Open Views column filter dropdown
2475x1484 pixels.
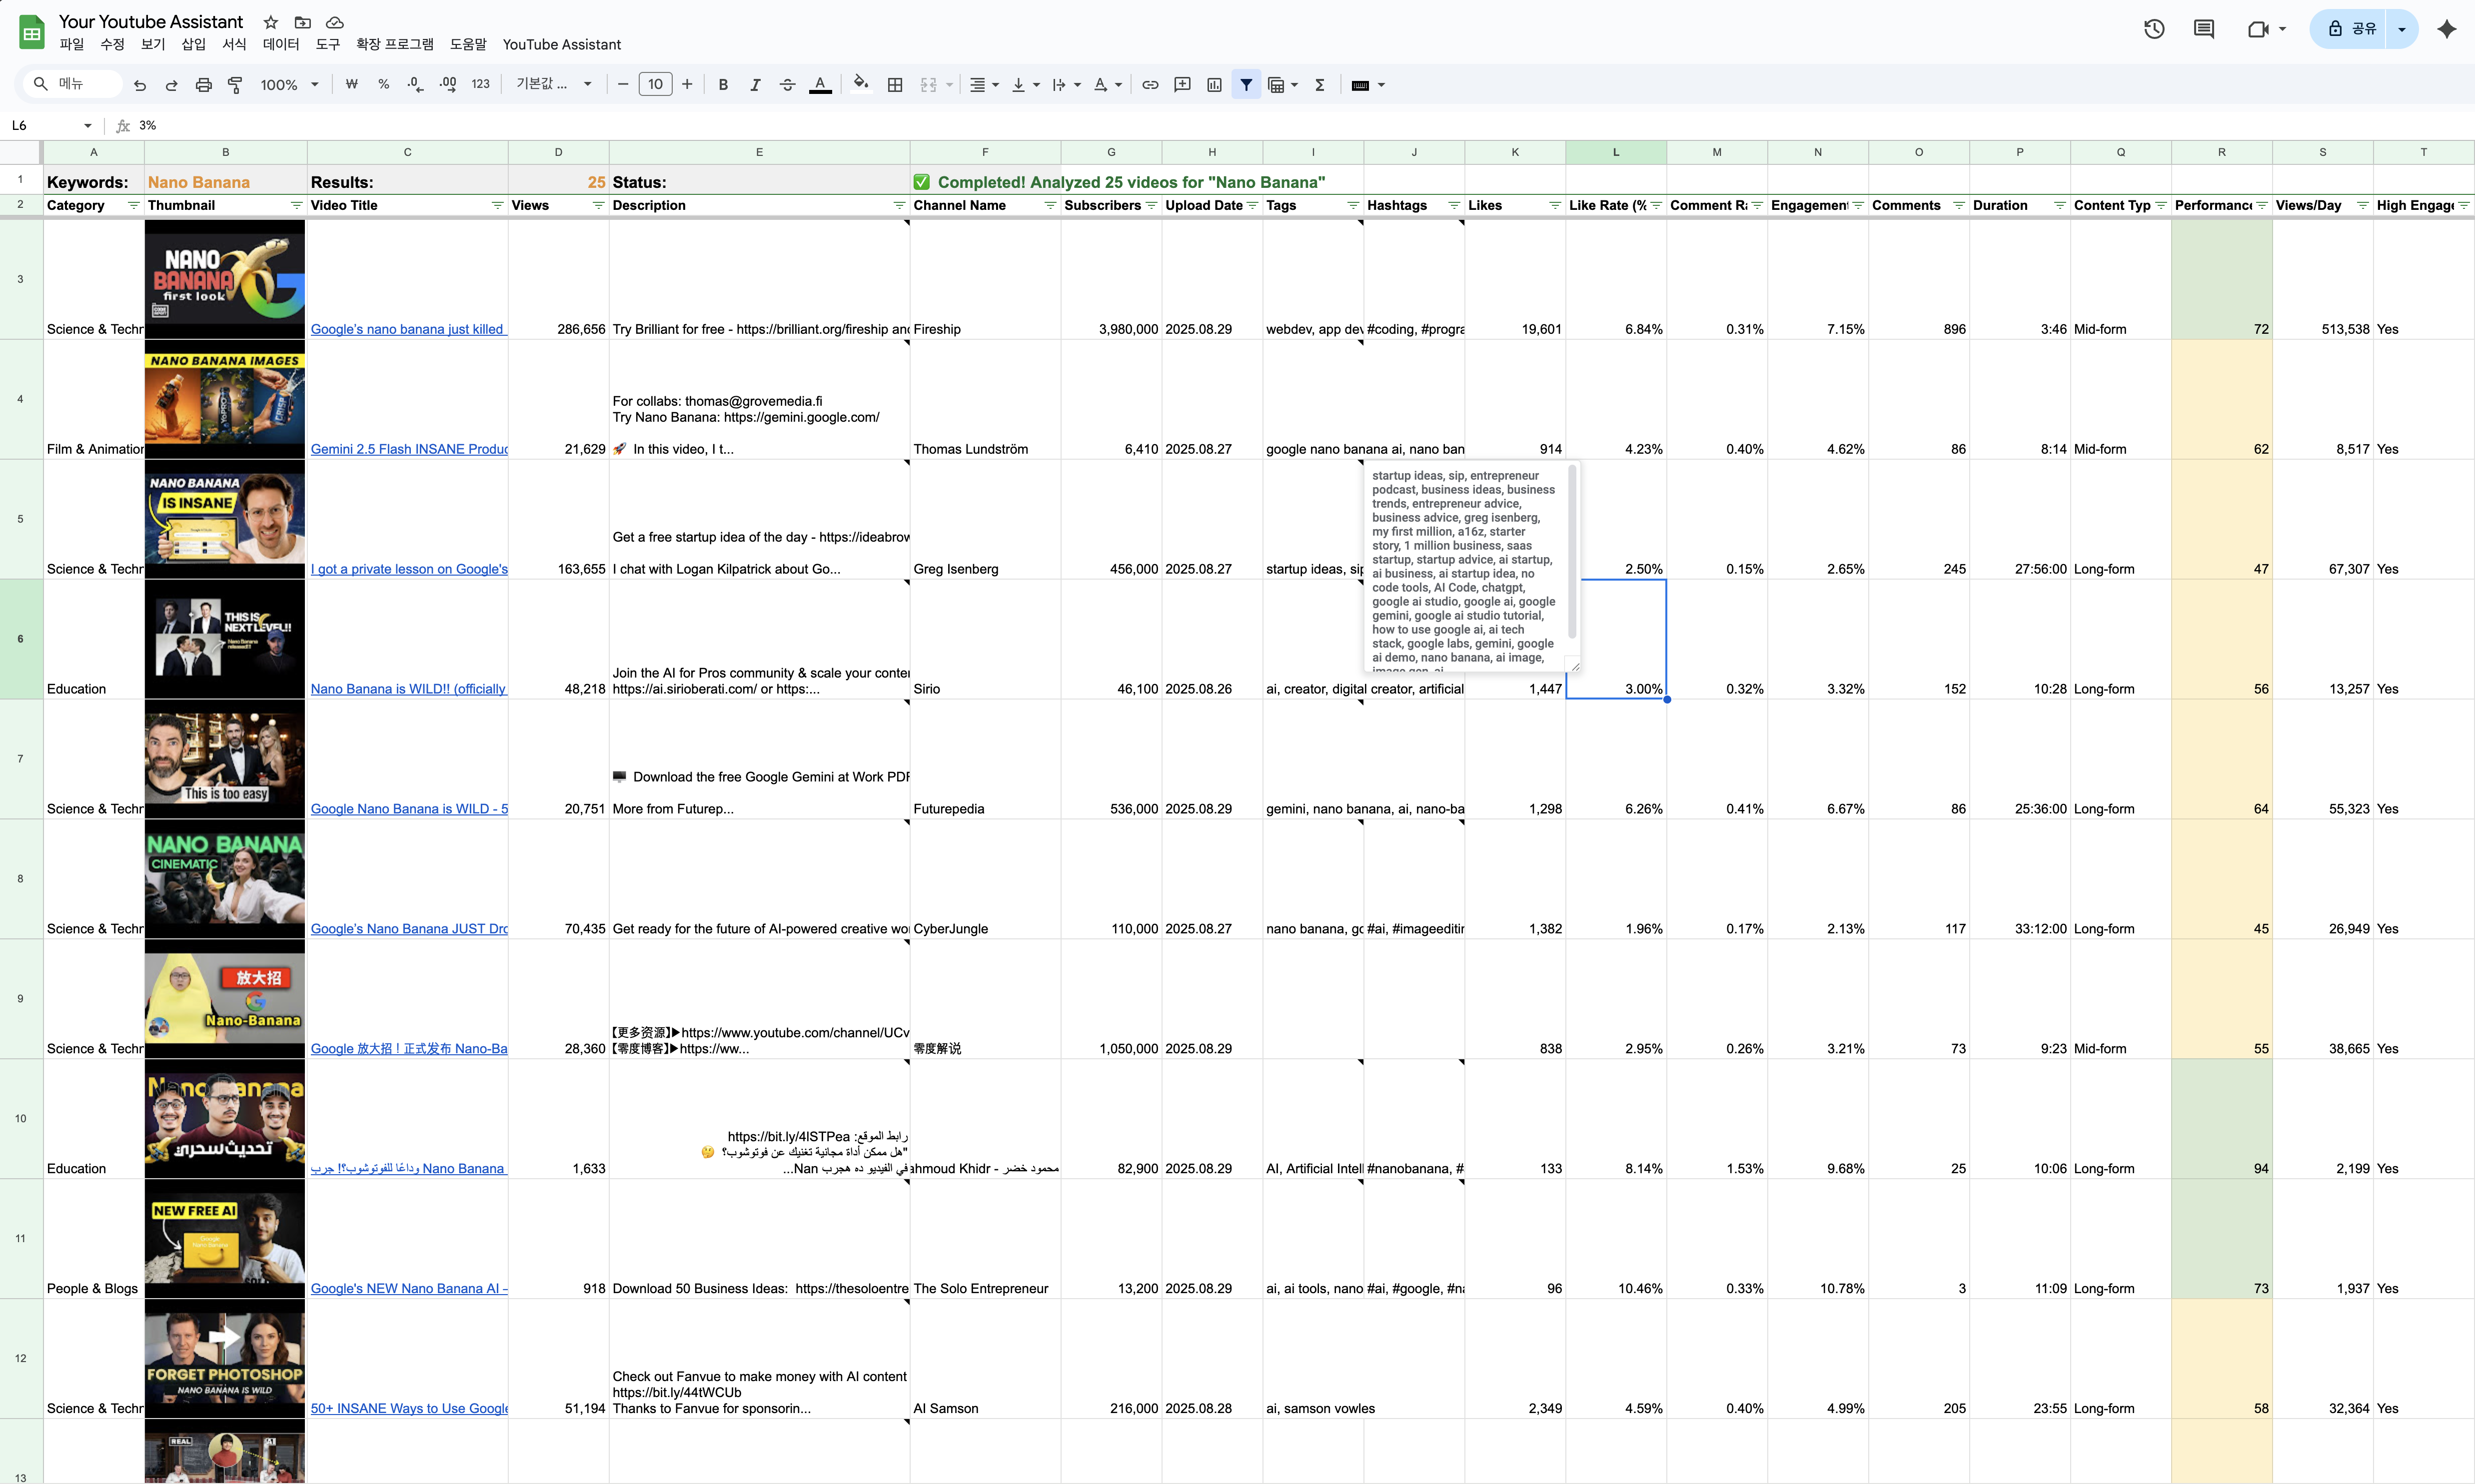pos(598,205)
